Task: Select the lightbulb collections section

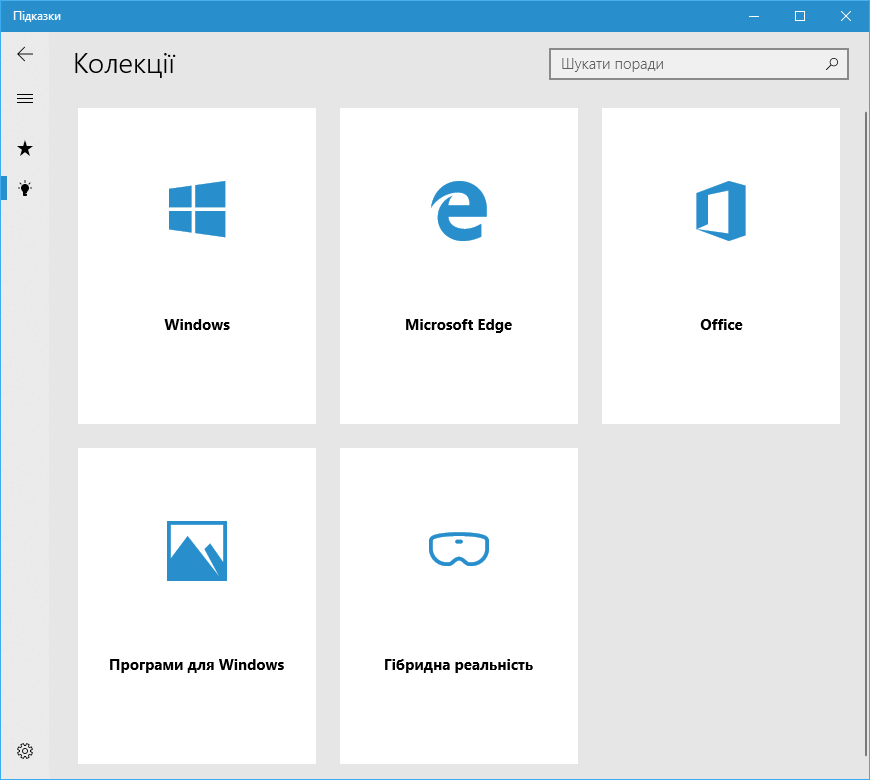Action: [25, 188]
